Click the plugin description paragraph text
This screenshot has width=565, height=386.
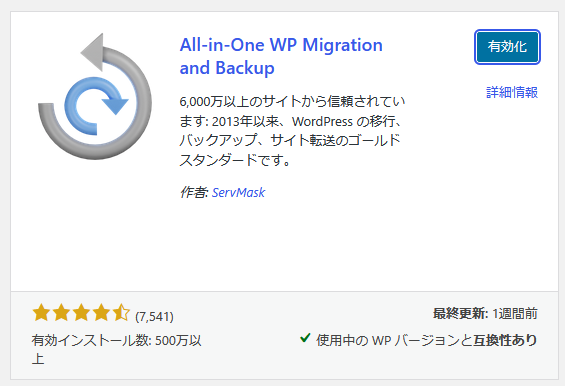pos(292,130)
